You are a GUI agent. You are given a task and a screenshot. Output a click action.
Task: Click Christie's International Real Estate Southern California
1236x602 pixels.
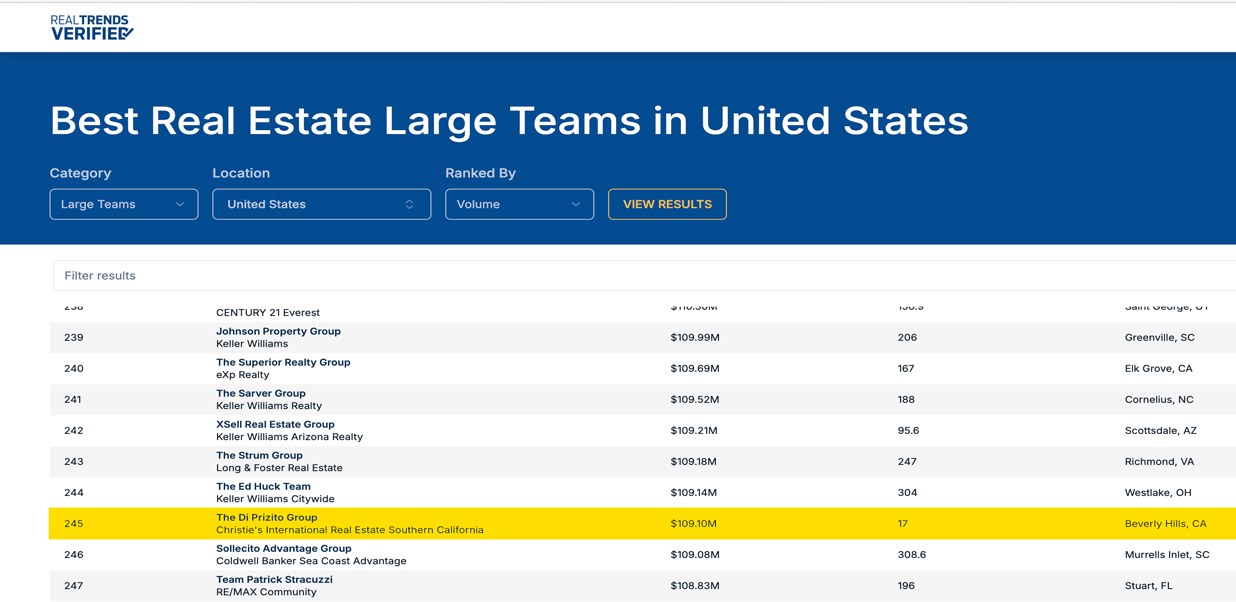coord(350,530)
